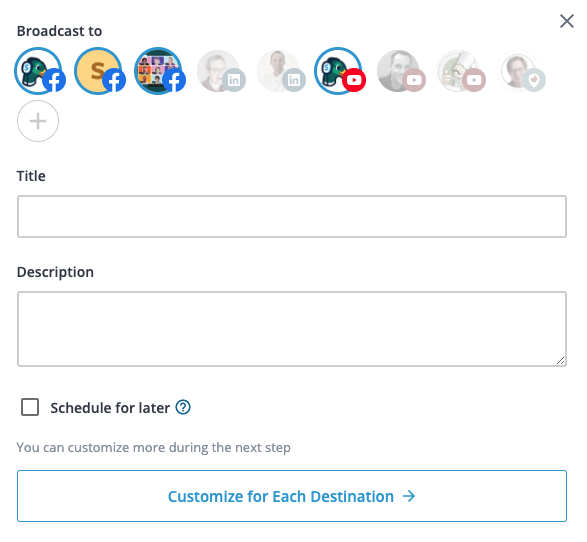587x542 pixels.
Task: Toggle the duck mascot YouTube destination
Action: pos(338,71)
